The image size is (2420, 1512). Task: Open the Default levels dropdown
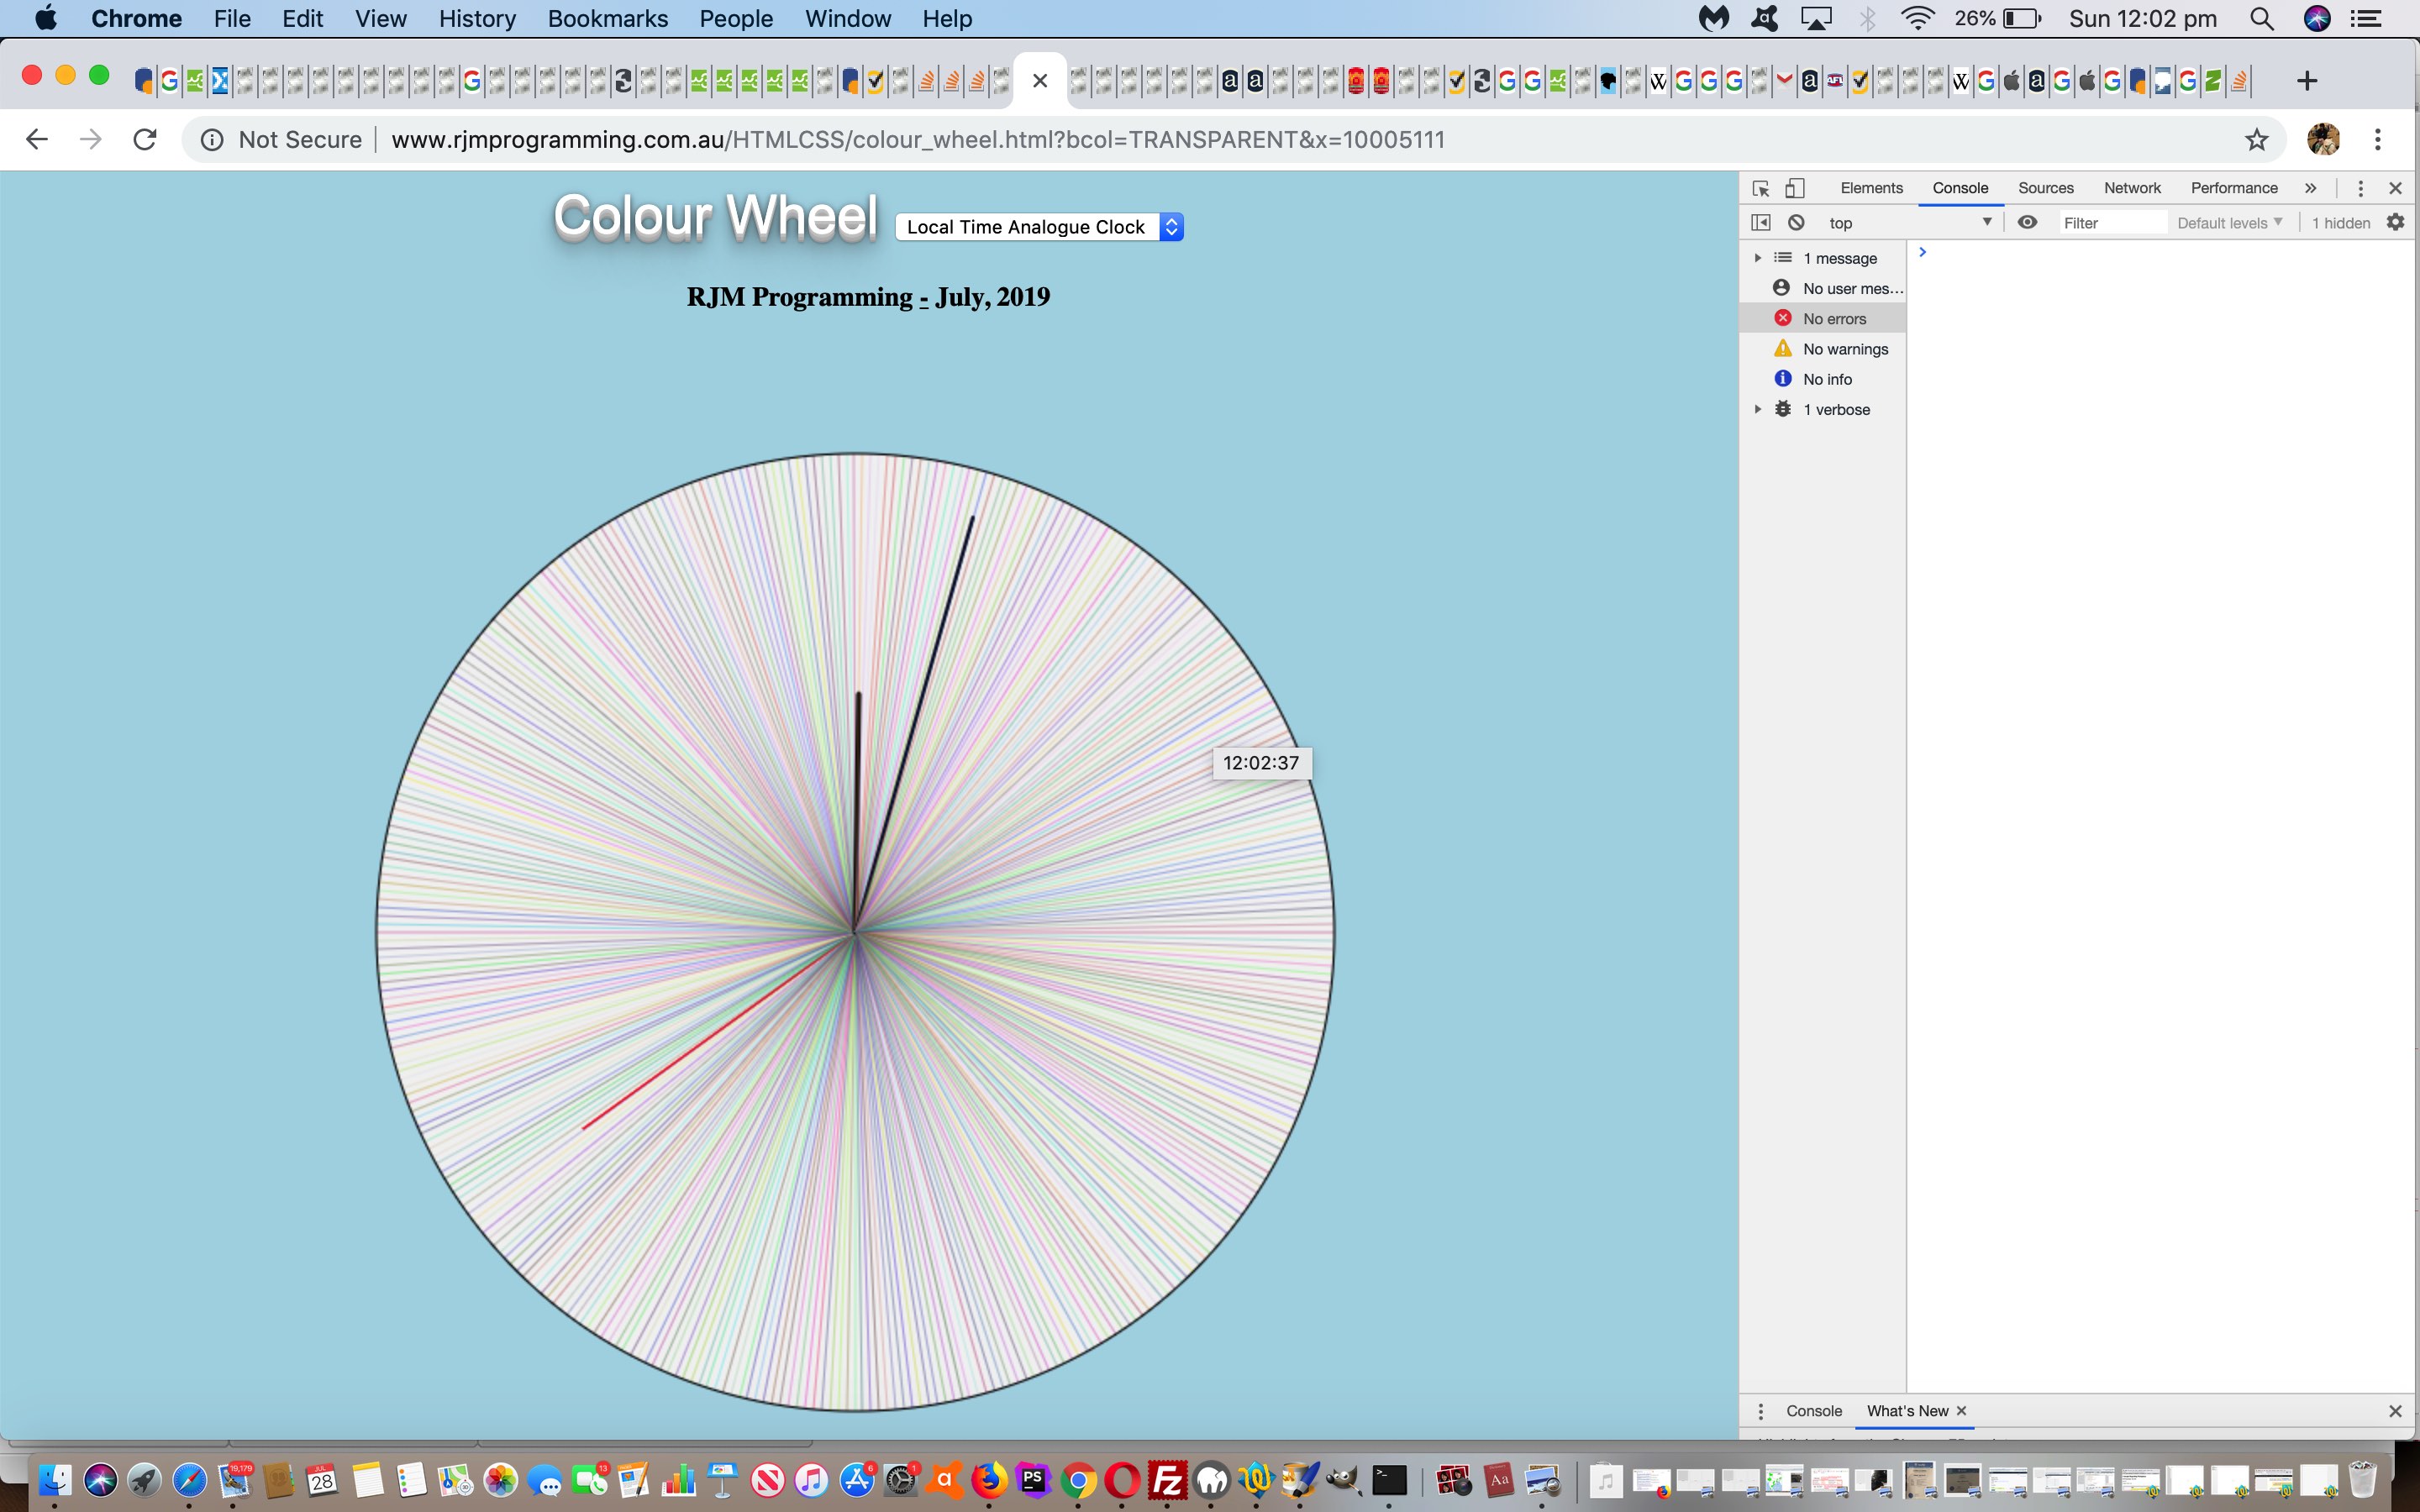tap(2229, 223)
